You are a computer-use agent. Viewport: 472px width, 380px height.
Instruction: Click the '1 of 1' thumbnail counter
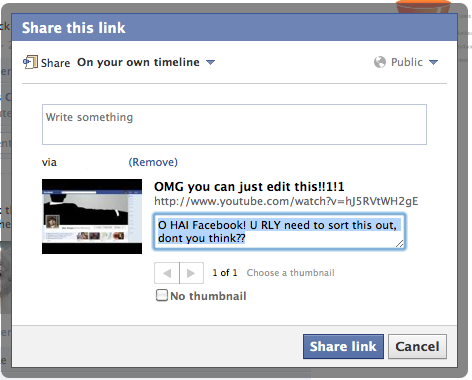pos(225,273)
